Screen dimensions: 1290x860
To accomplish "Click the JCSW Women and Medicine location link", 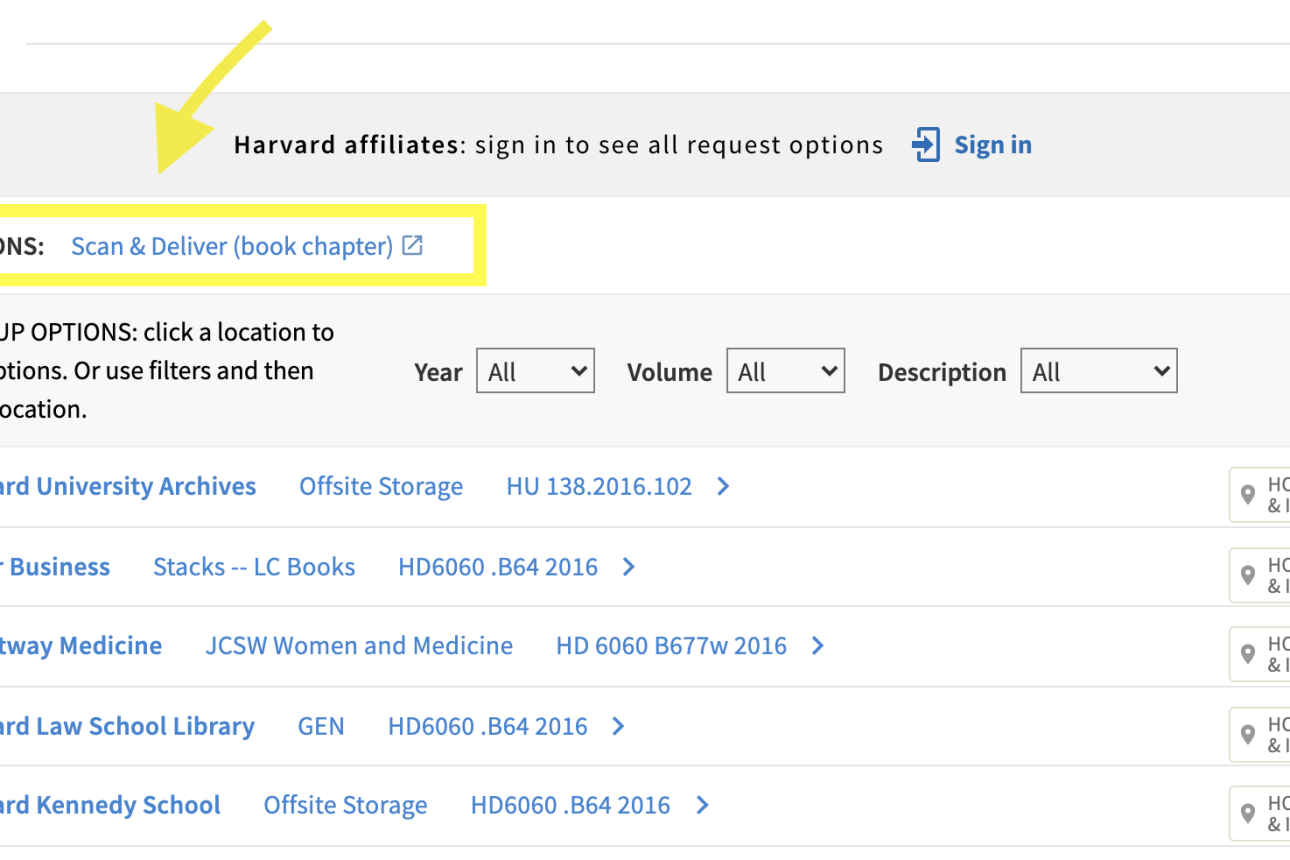I will click(x=359, y=646).
